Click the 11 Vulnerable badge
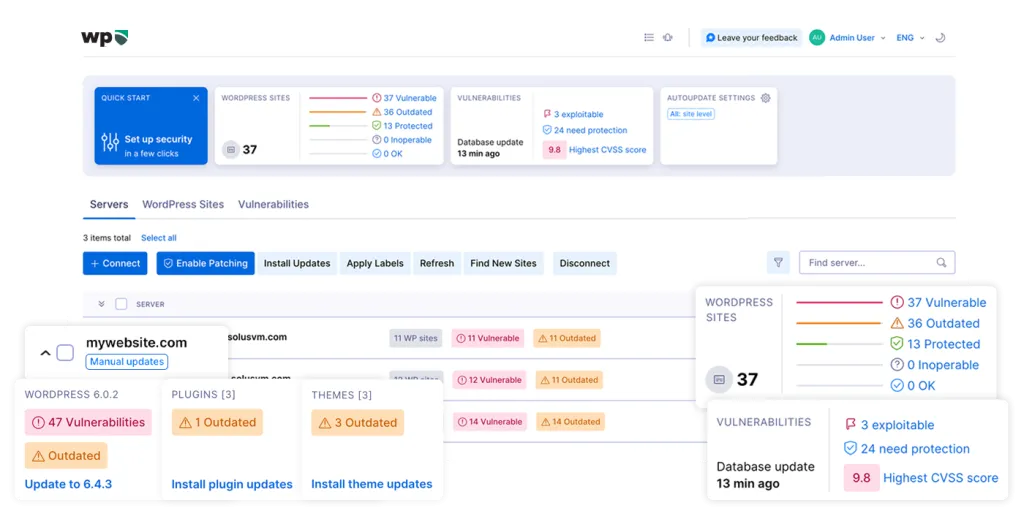The height and width of the screenshot is (519, 1024). click(x=488, y=338)
